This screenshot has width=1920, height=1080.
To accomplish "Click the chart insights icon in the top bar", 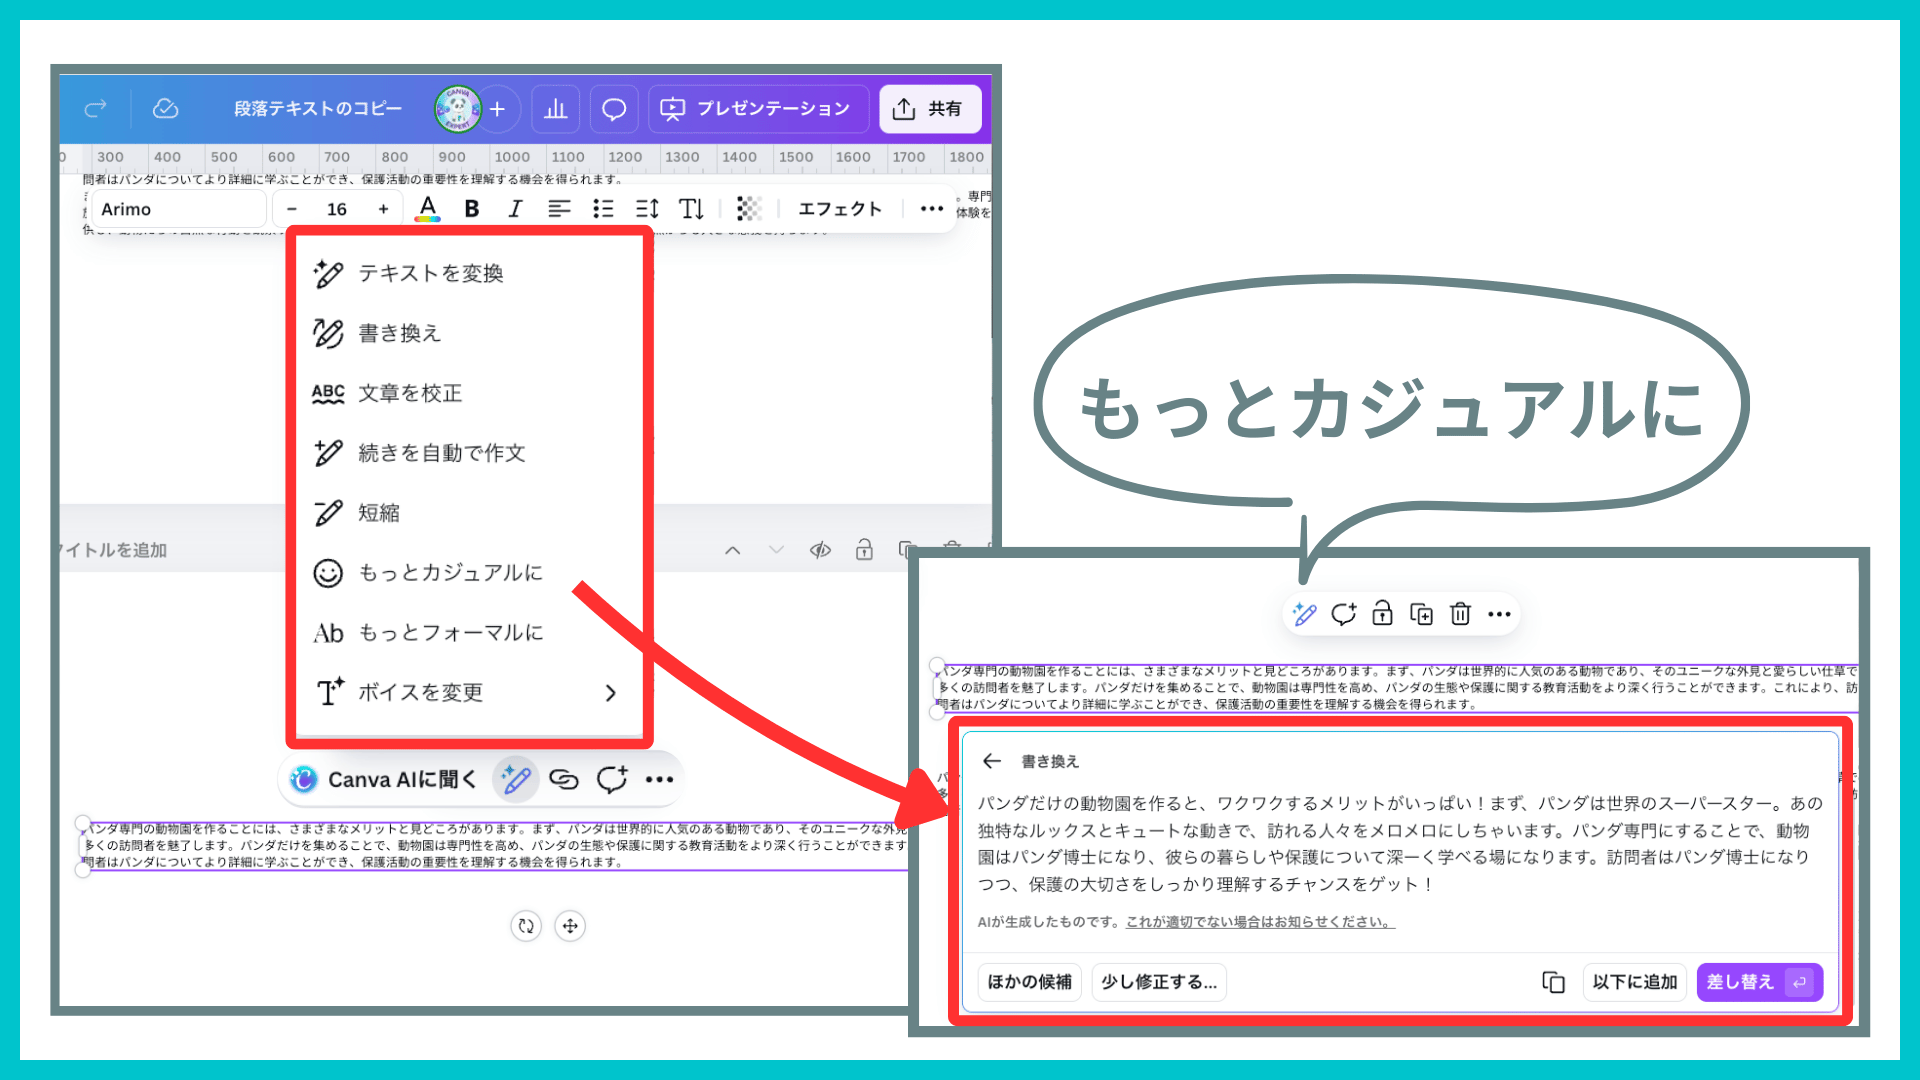I will coord(556,109).
